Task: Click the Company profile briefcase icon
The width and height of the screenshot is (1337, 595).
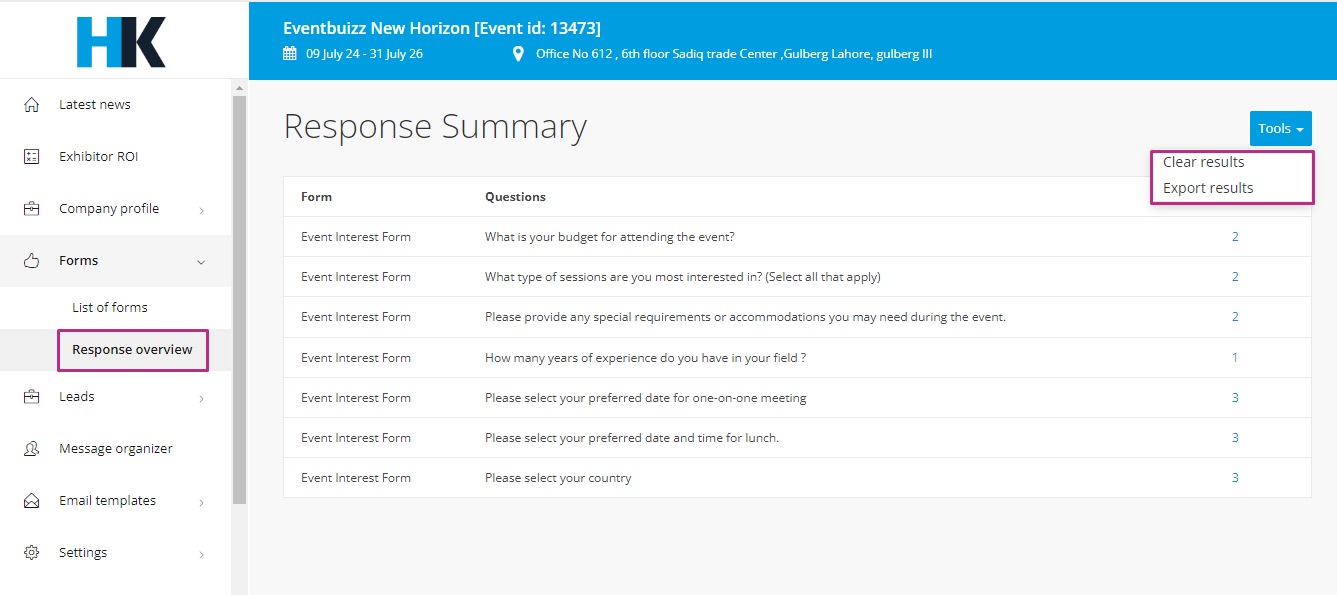Action: [32, 209]
